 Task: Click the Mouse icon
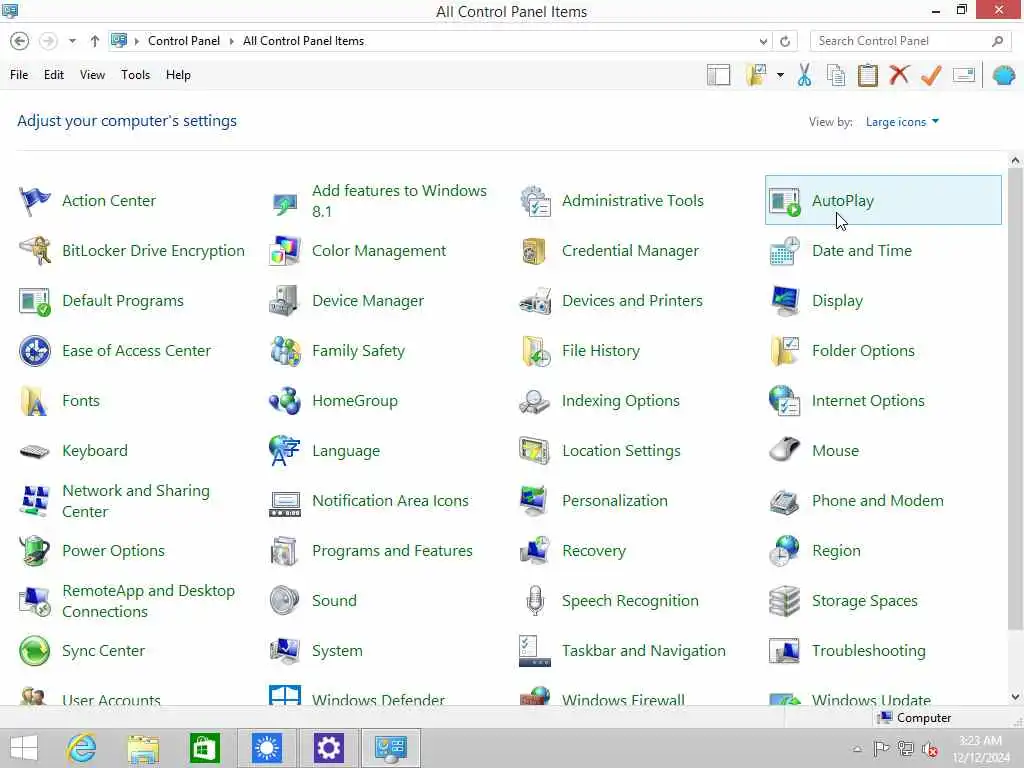click(784, 451)
